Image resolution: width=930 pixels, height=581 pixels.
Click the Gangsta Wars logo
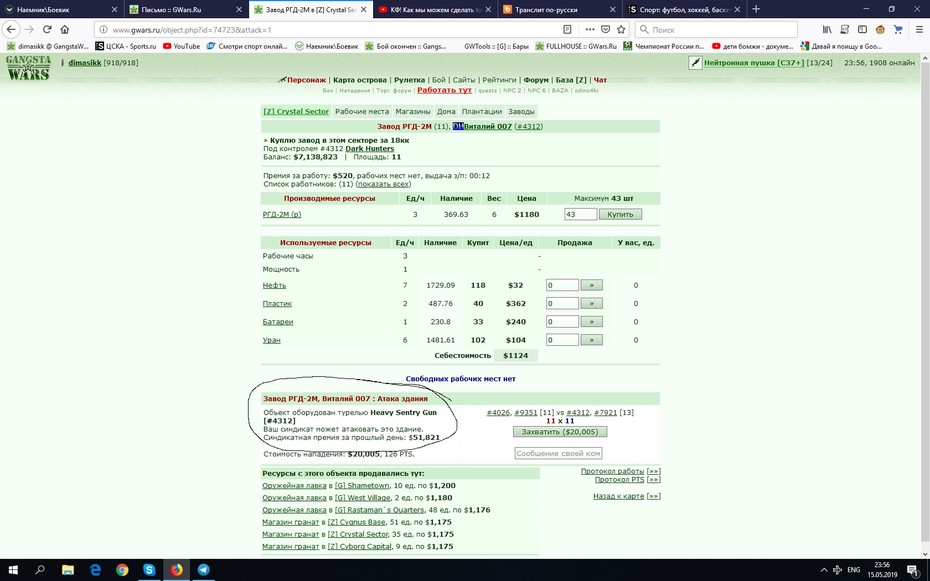(x=28, y=68)
